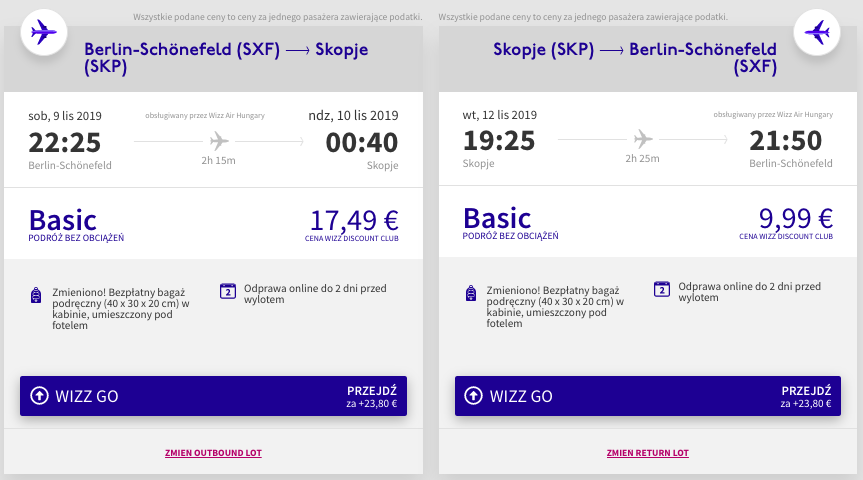Viewport: 863px width, 480px height.
Task: Click the outbound flight plane badge icon
Action: [43, 33]
